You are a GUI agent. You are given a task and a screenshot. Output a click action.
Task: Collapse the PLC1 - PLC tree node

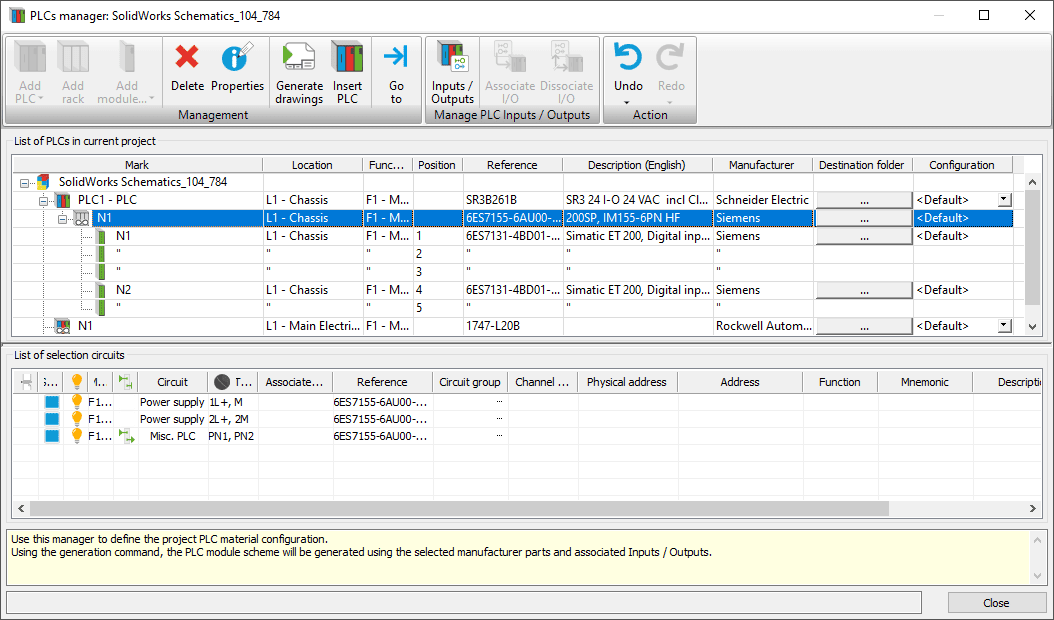[x=43, y=200]
